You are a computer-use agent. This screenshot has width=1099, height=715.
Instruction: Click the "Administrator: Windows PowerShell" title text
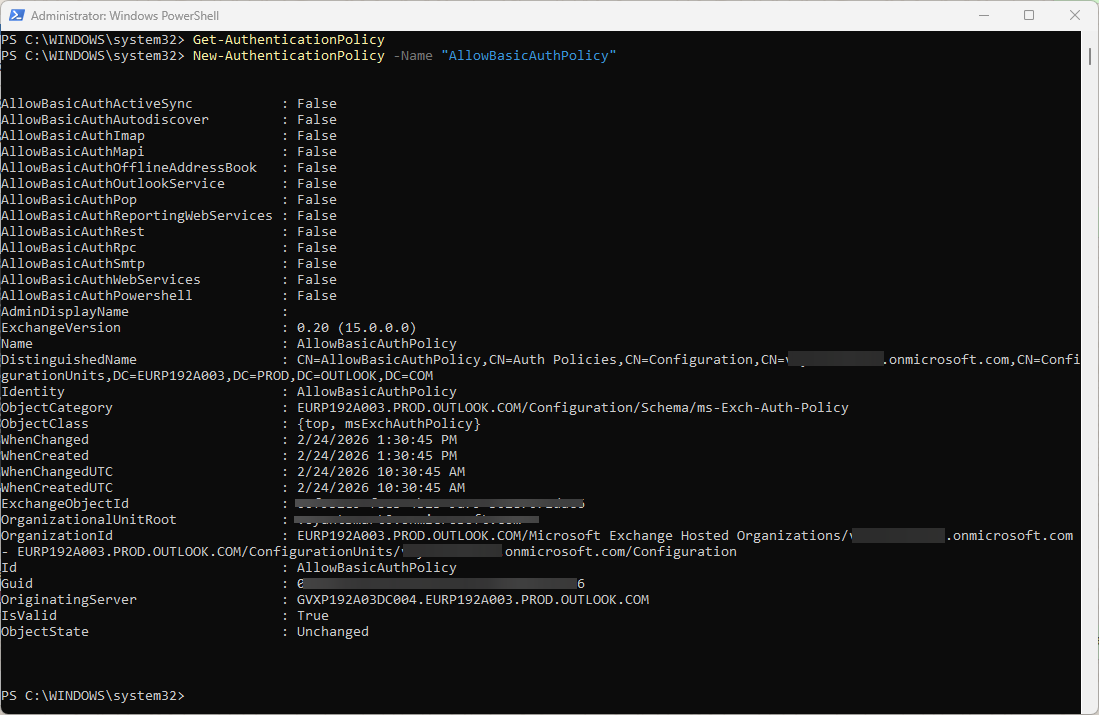click(x=124, y=16)
